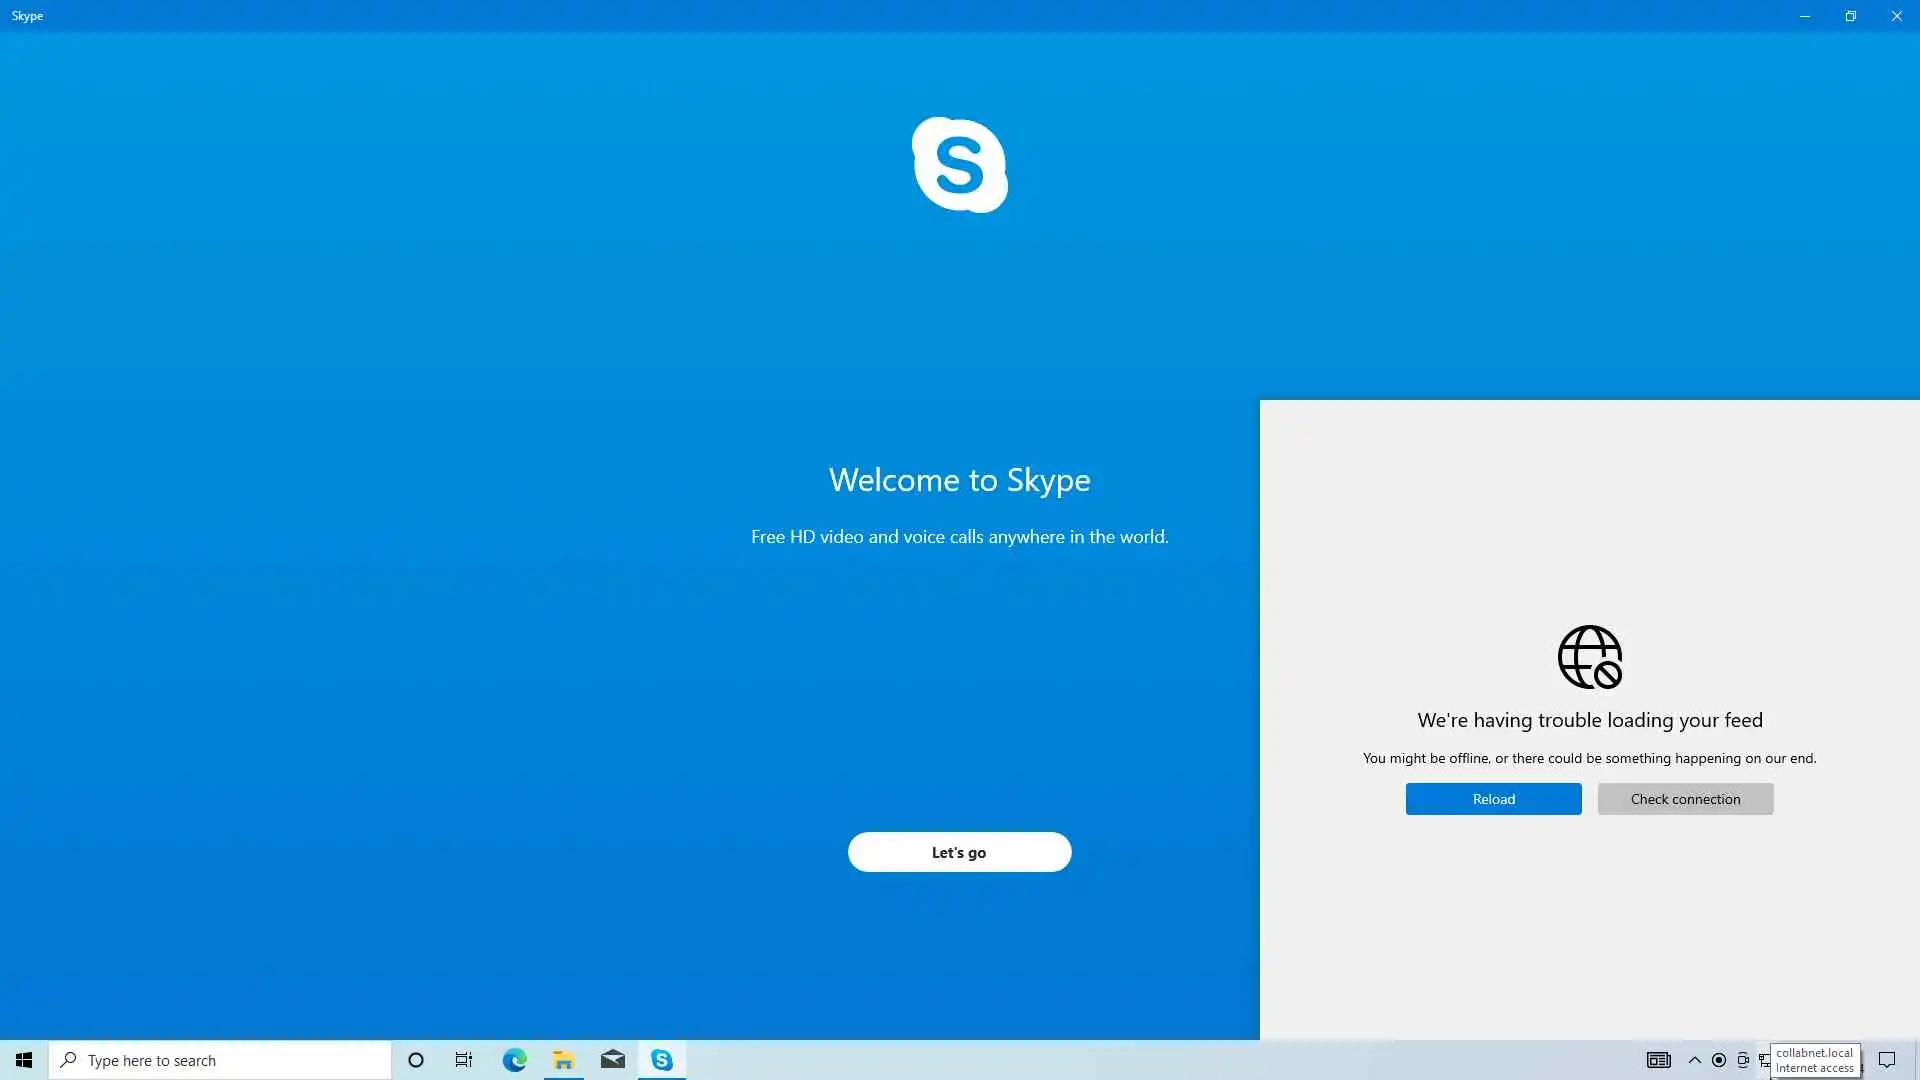
Task: Open Skype from the taskbar
Action: (662, 1060)
